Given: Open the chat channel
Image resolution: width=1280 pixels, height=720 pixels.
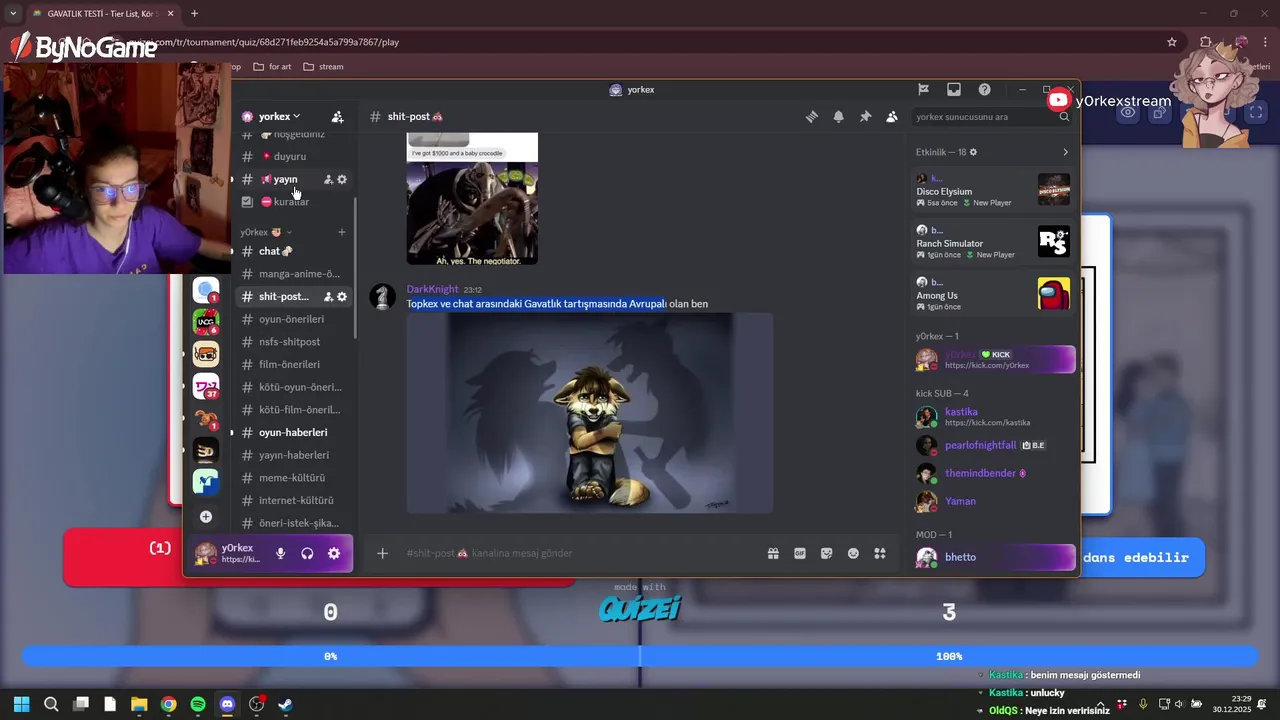Looking at the screenshot, I should (293, 252).
